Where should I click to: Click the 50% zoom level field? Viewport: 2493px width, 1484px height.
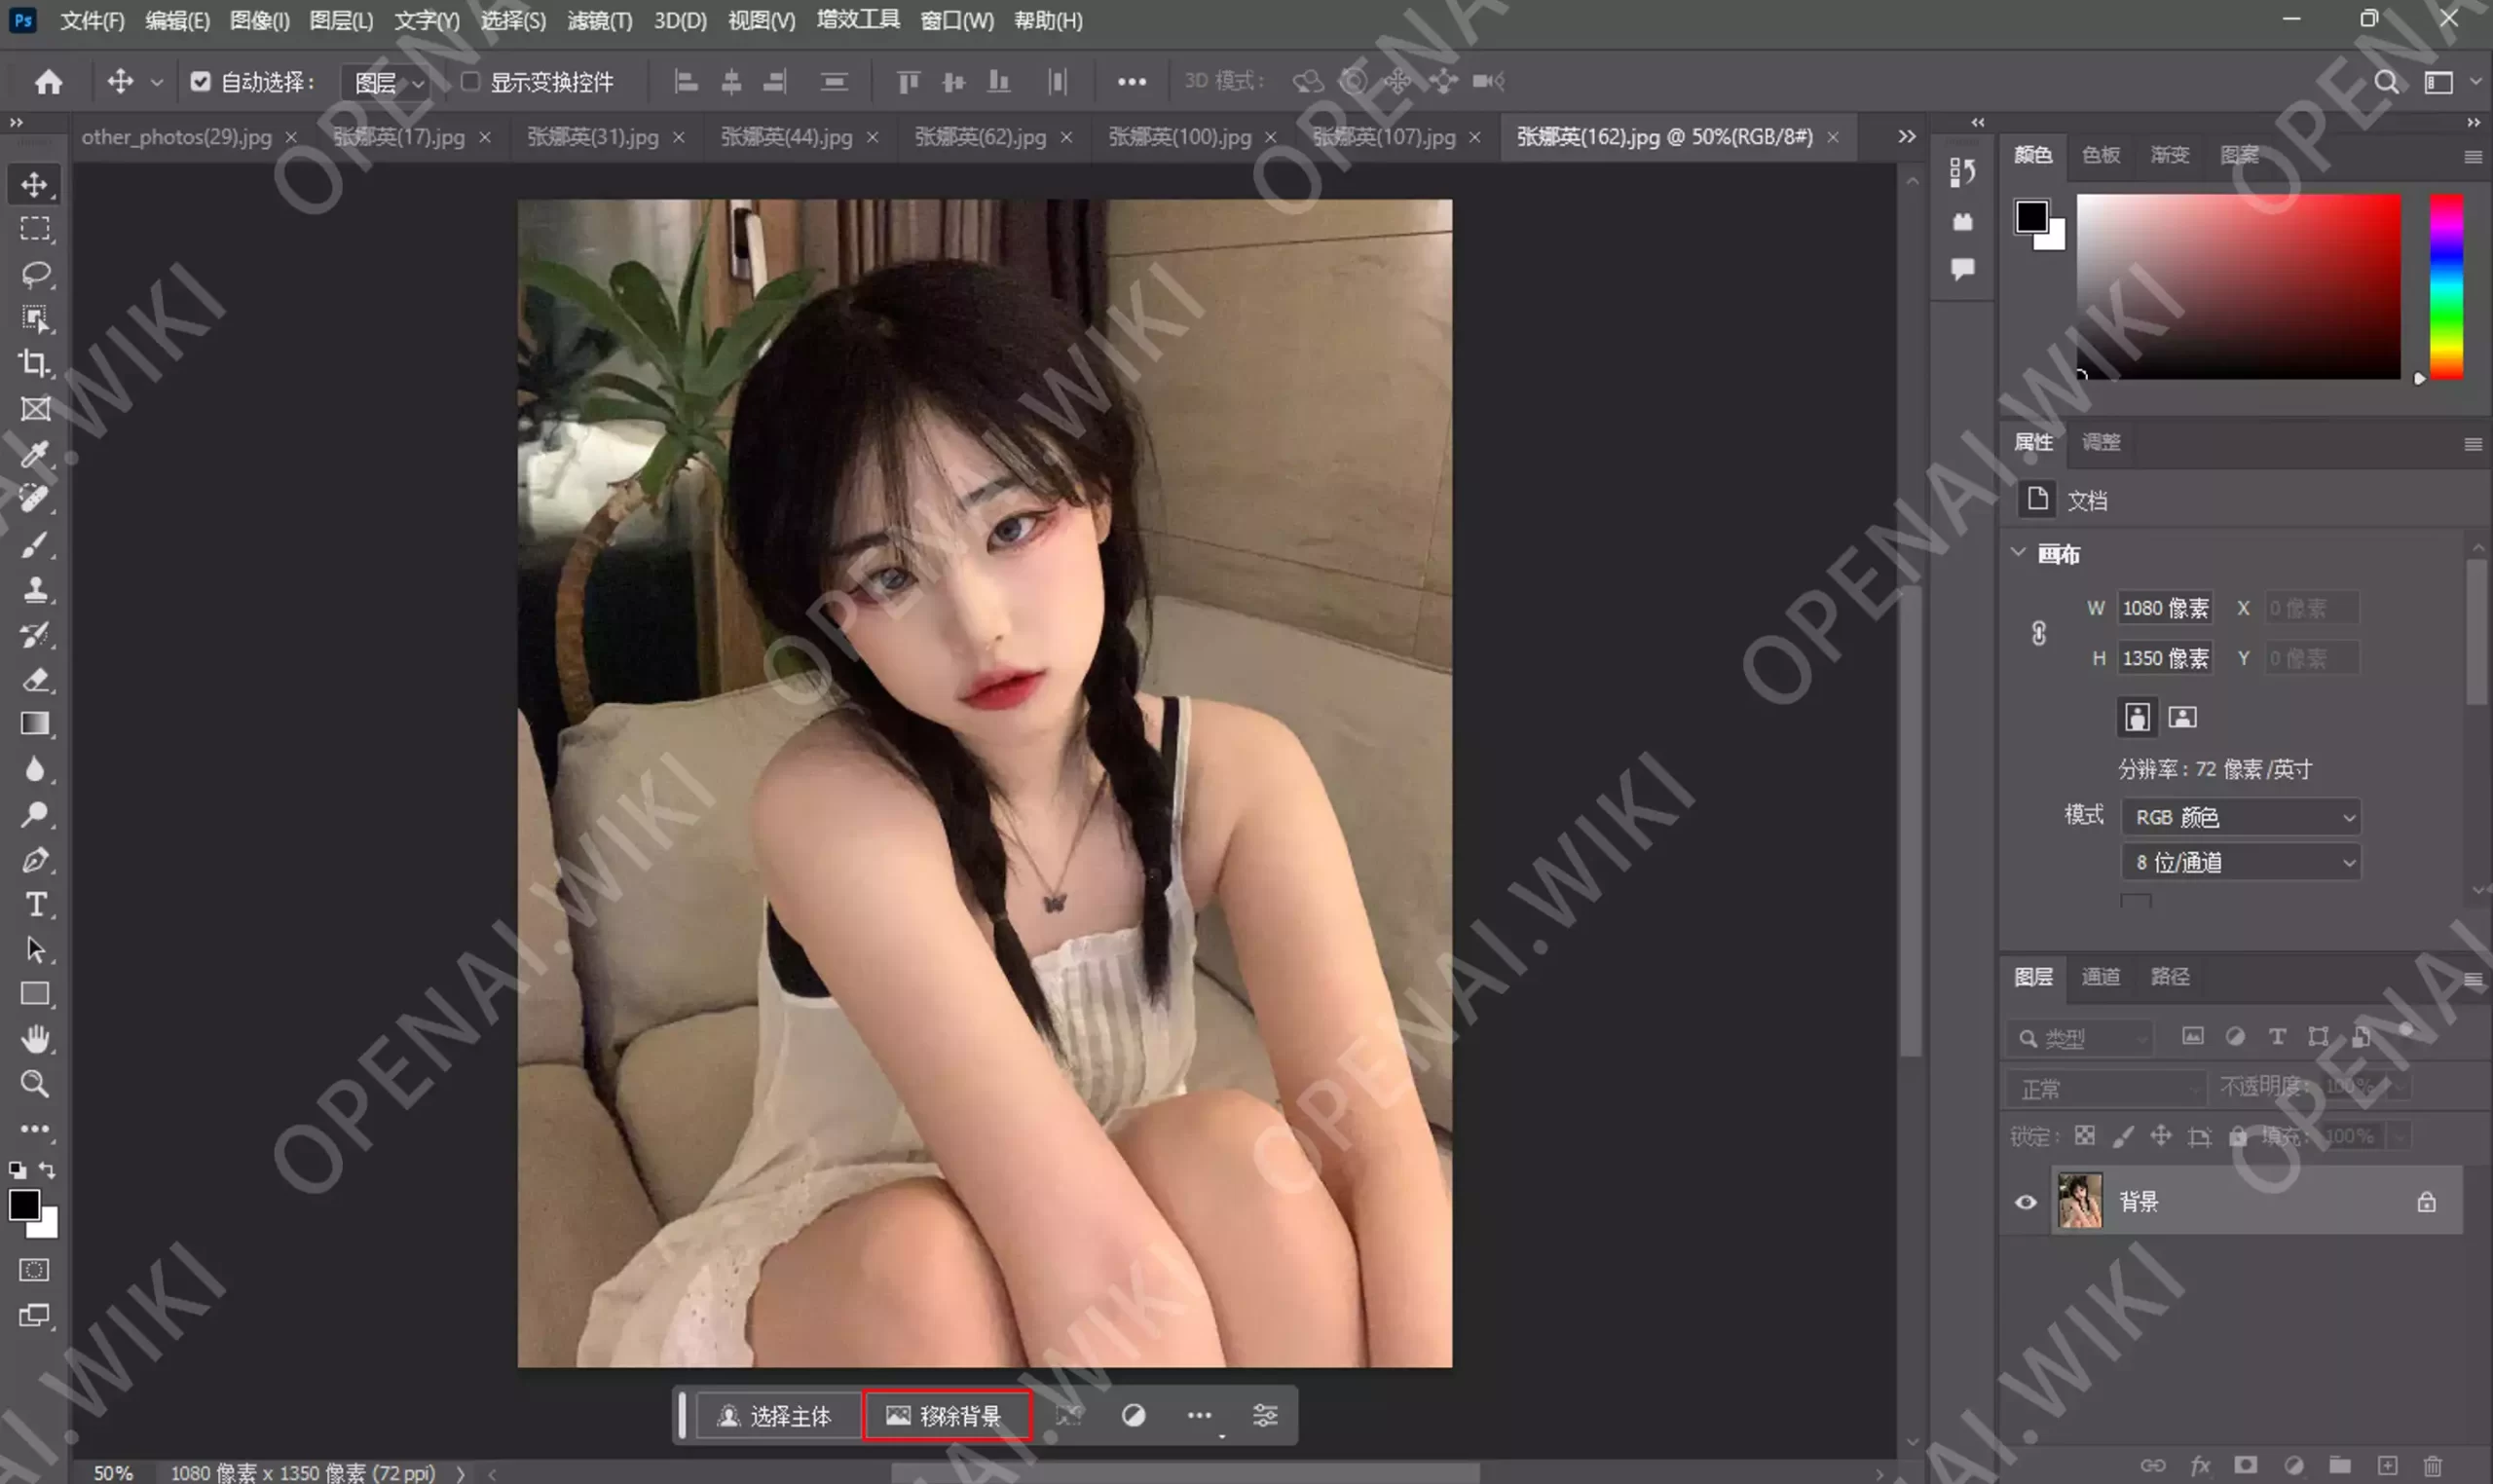tap(112, 1473)
